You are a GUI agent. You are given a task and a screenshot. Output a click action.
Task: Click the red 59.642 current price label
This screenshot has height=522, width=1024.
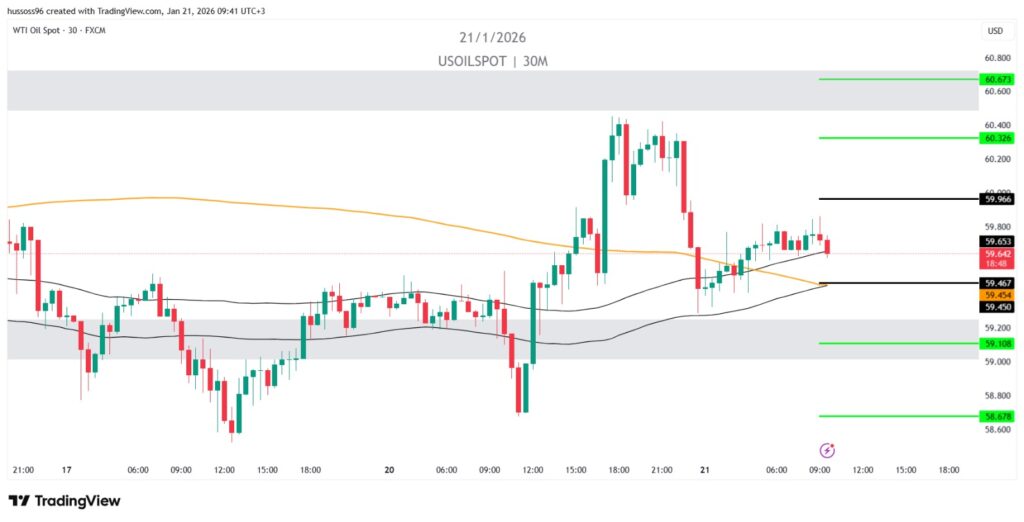point(999,253)
